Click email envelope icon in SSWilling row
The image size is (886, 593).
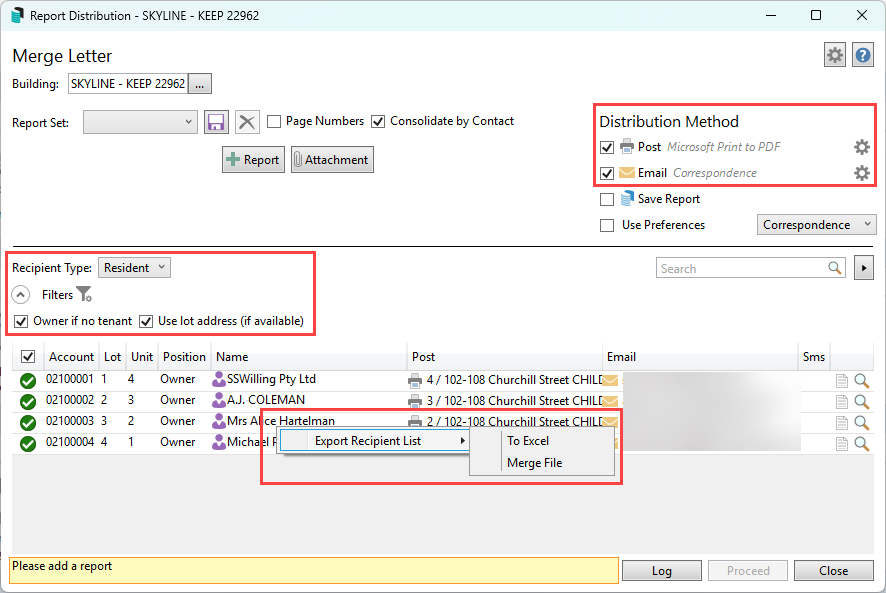pos(610,380)
